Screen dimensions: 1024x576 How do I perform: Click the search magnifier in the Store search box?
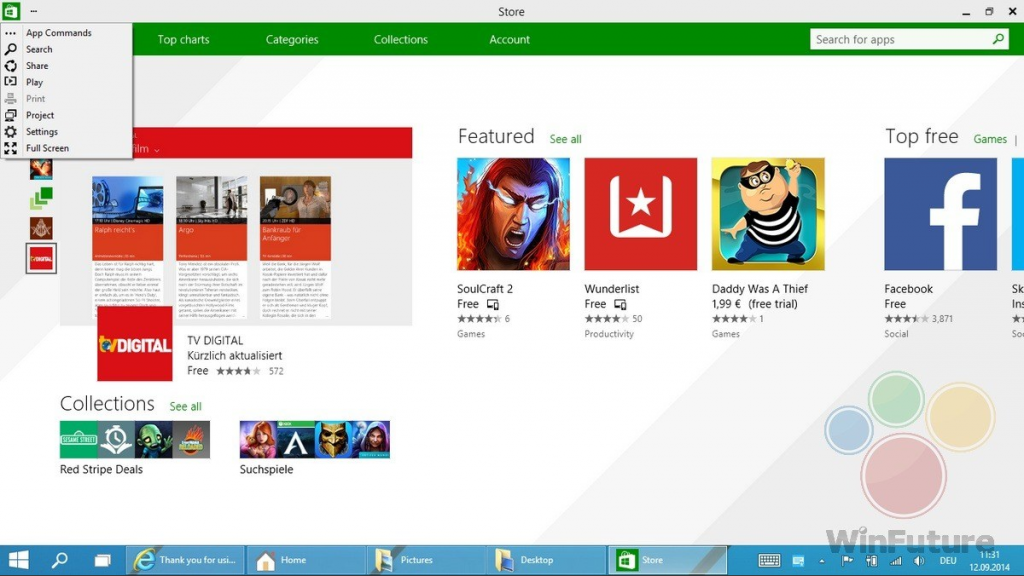(x=997, y=40)
